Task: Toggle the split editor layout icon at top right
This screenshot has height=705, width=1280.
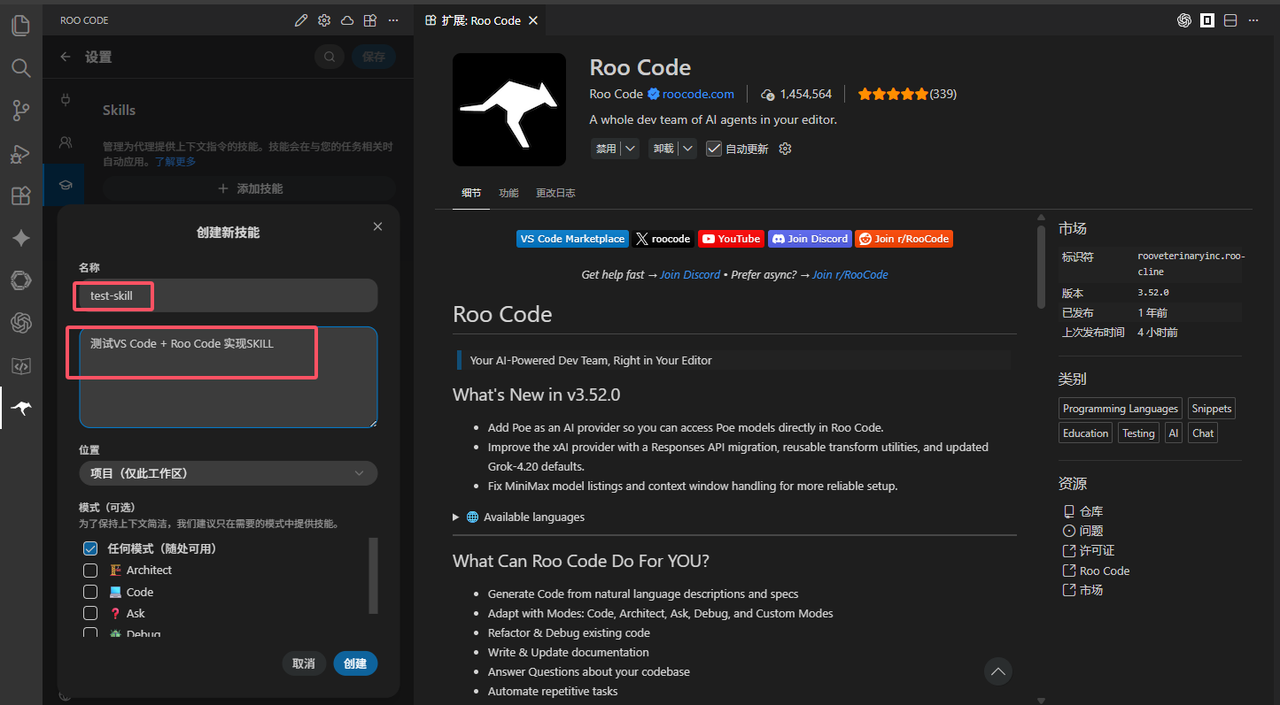Action: pos(1230,20)
